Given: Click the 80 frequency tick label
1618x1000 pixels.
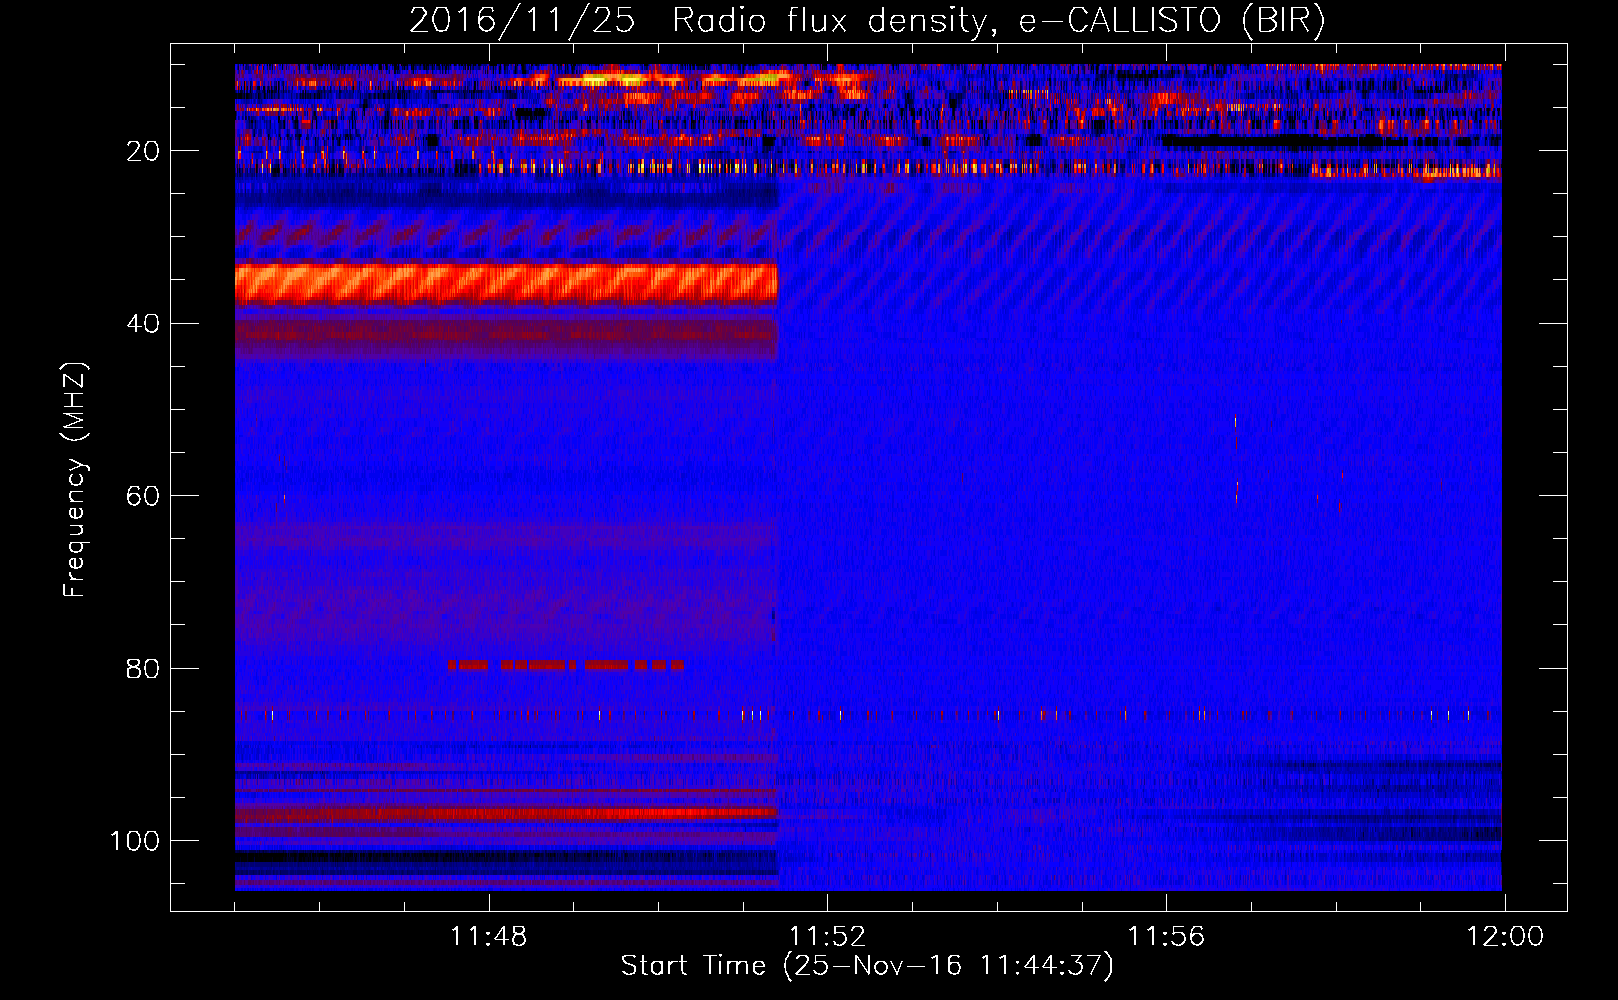Looking at the screenshot, I should 143,669.
